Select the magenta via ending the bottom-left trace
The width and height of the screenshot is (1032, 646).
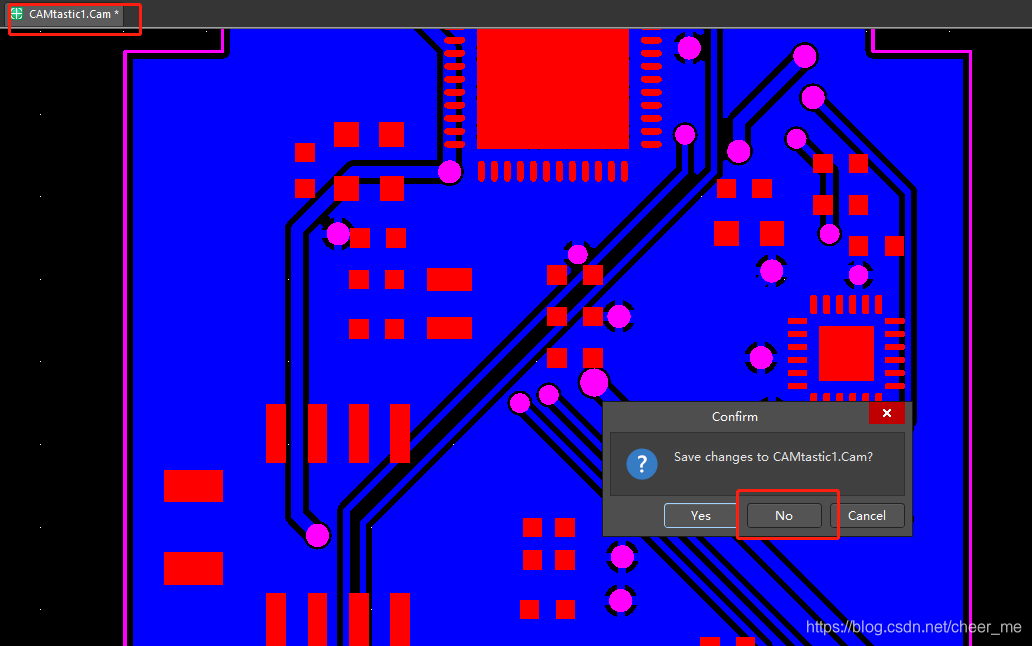[x=317, y=535]
